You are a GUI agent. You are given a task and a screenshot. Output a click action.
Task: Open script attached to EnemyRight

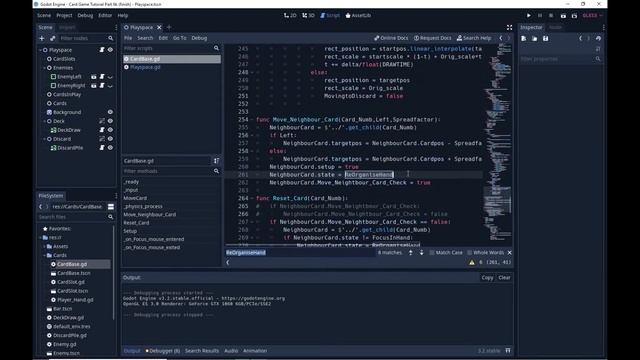pos(102,86)
